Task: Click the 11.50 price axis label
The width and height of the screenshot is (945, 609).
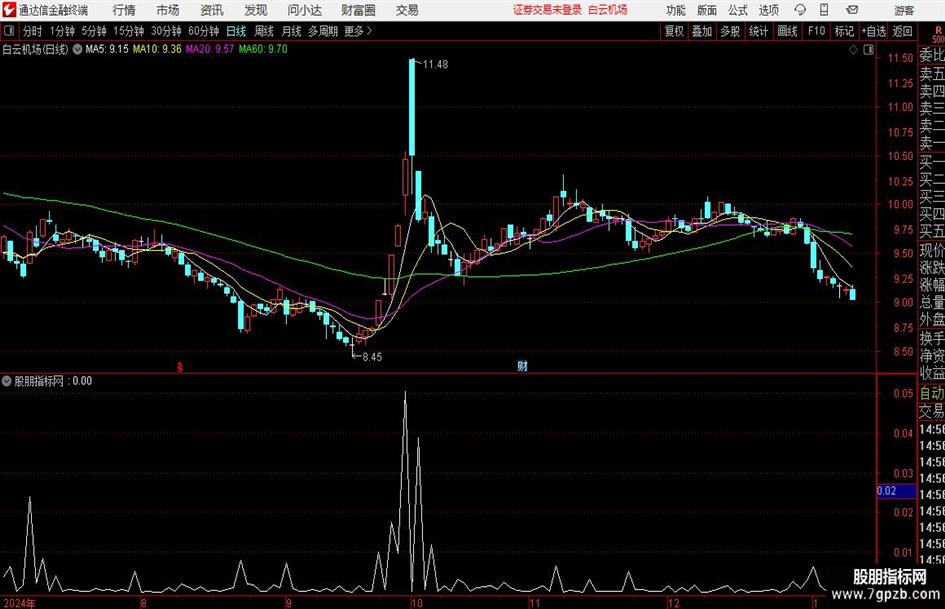Action: tap(900, 58)
